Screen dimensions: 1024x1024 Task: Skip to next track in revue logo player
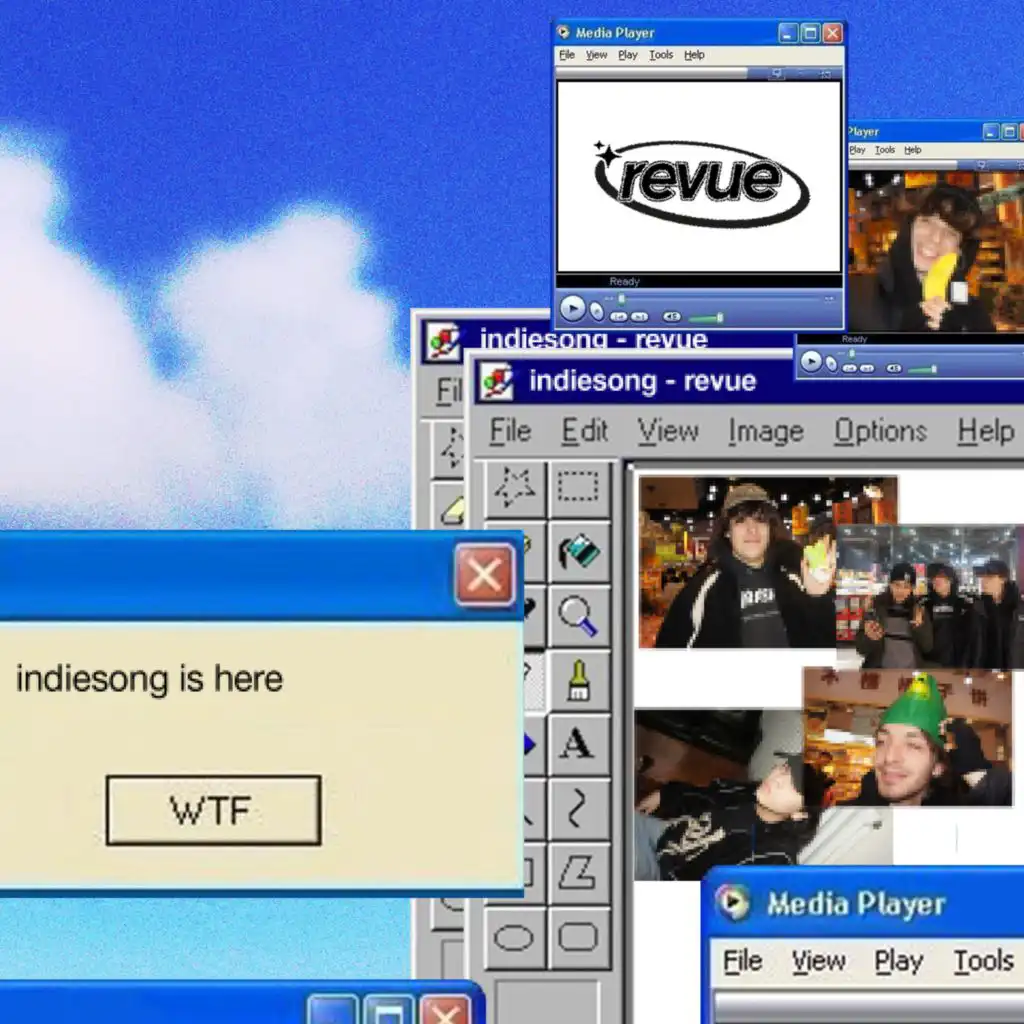(x=639, y=317)
